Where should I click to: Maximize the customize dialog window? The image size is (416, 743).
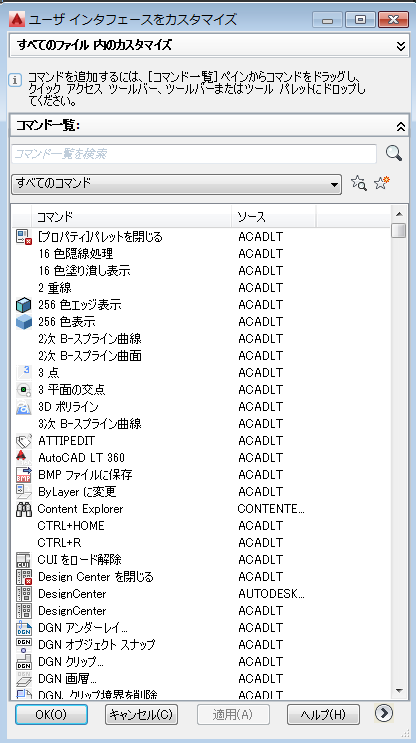tap(361, 20)
